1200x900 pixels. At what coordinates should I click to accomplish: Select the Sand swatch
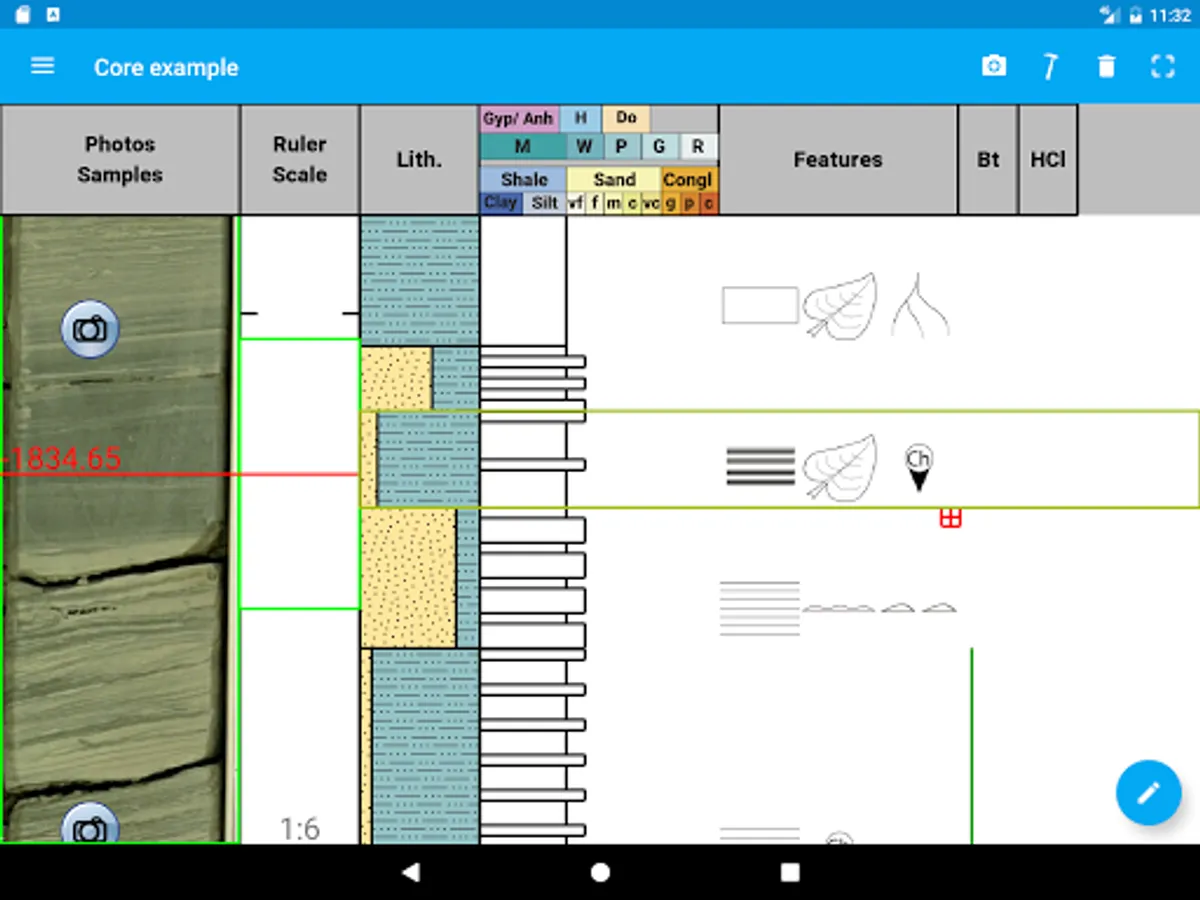pos(614,179)
